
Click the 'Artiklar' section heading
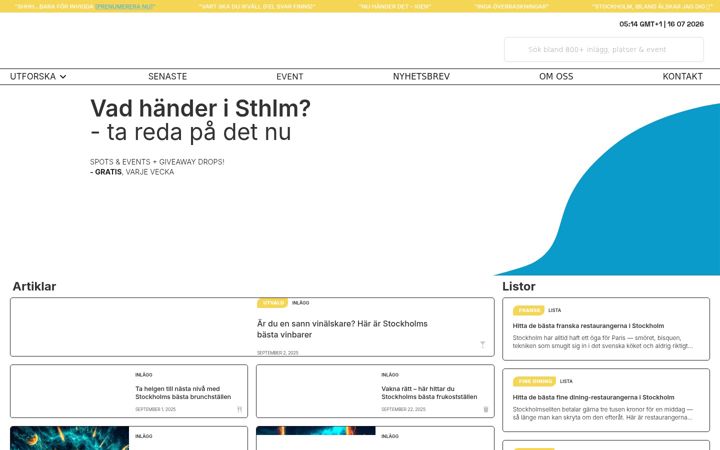tap(34, 287)
